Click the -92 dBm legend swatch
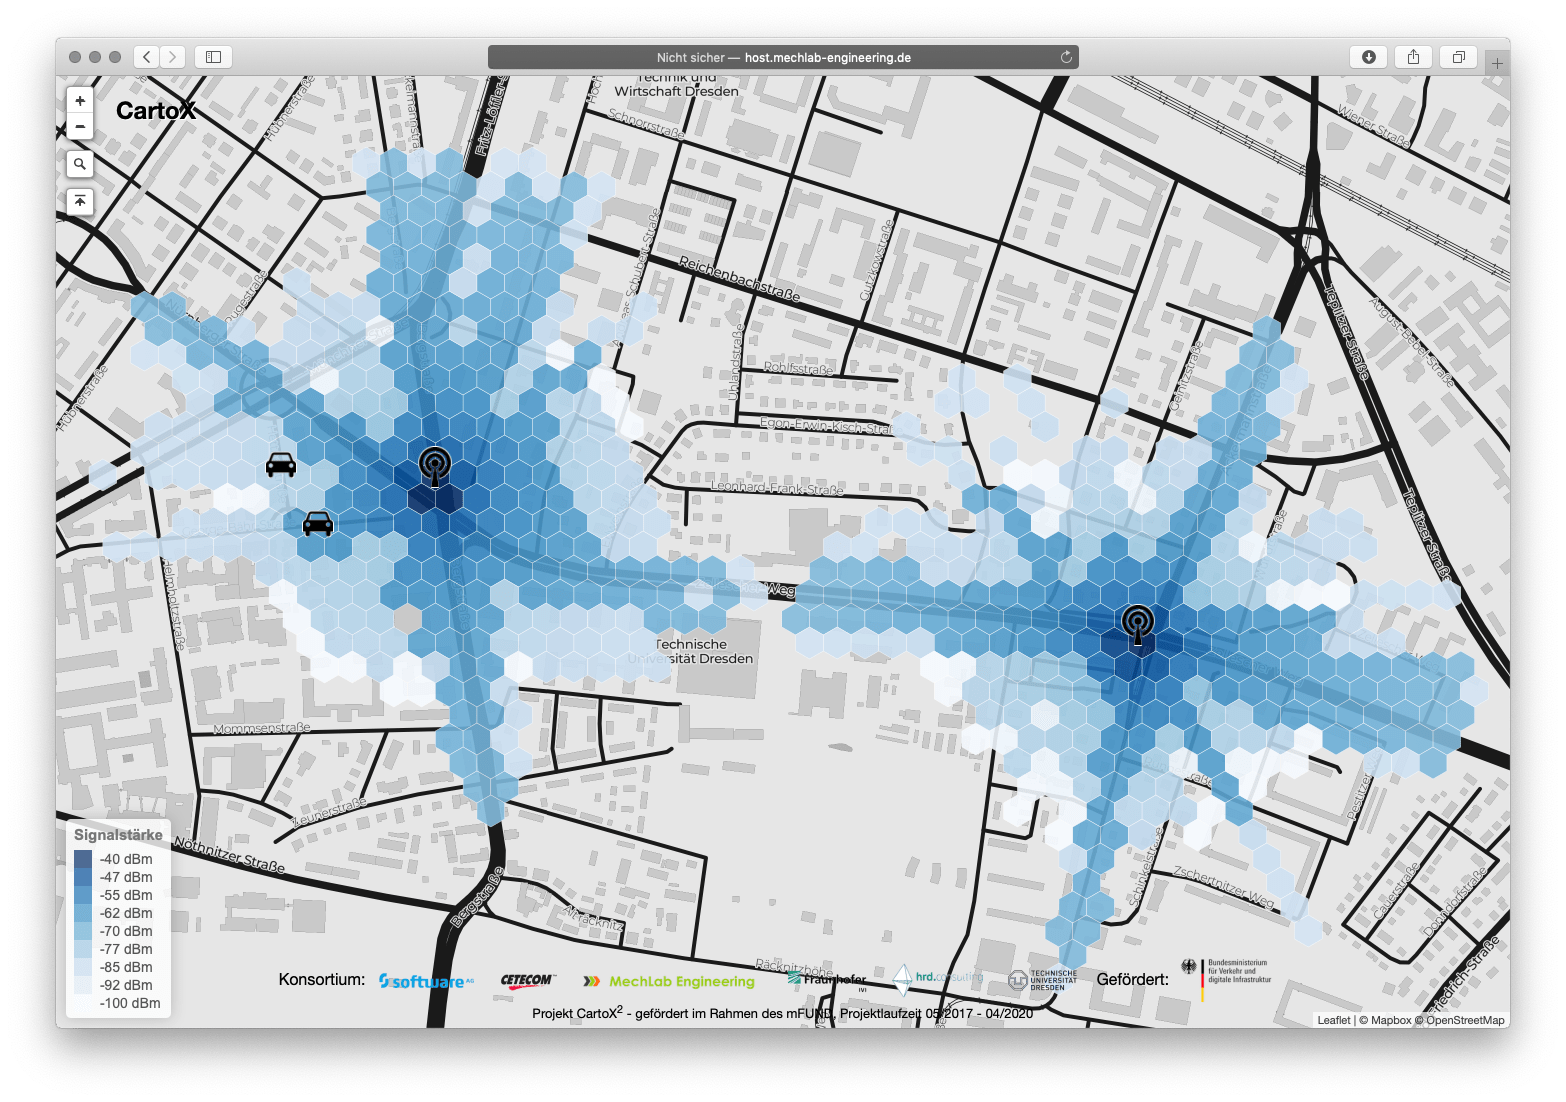 click(83, 985)
